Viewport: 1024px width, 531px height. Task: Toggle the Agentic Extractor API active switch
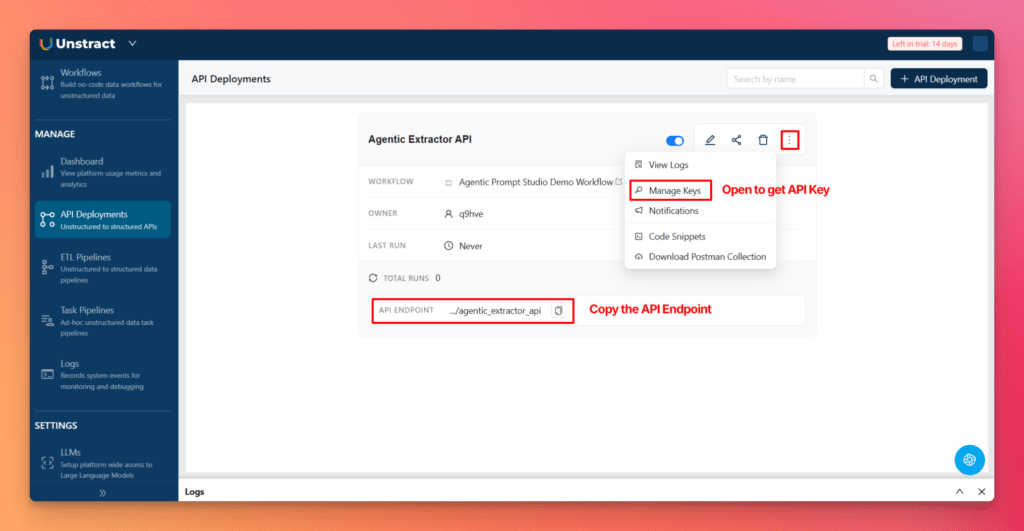pyautogui.click(x=675, y=141)
